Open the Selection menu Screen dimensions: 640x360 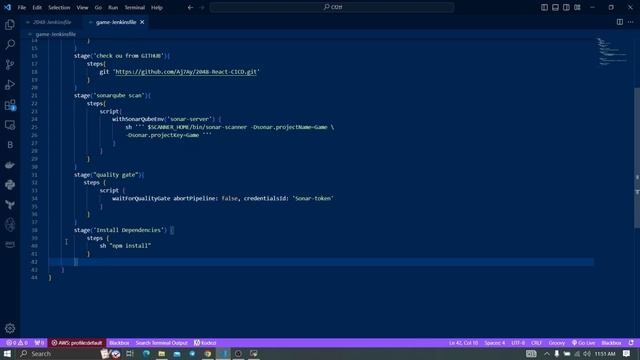(59, 7)
